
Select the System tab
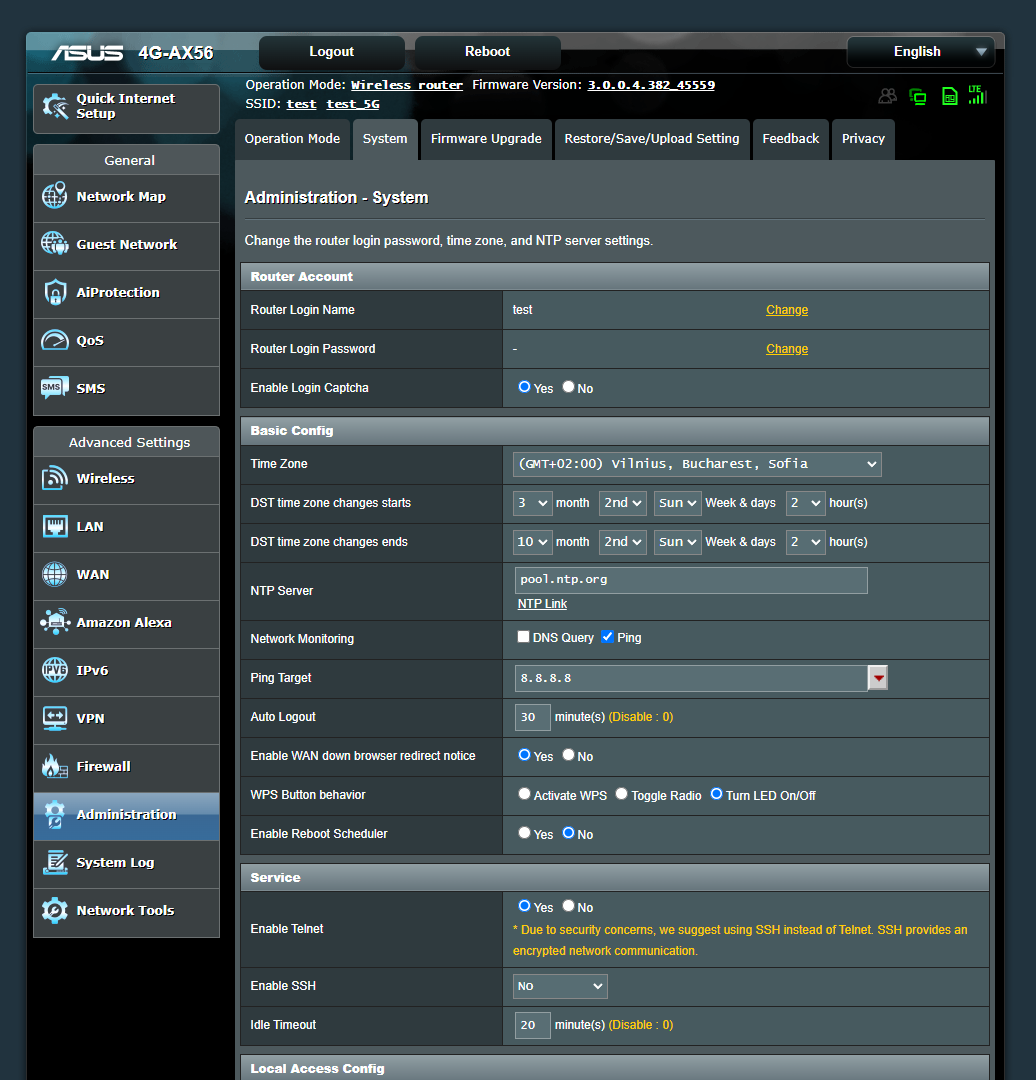pos(385,139)
